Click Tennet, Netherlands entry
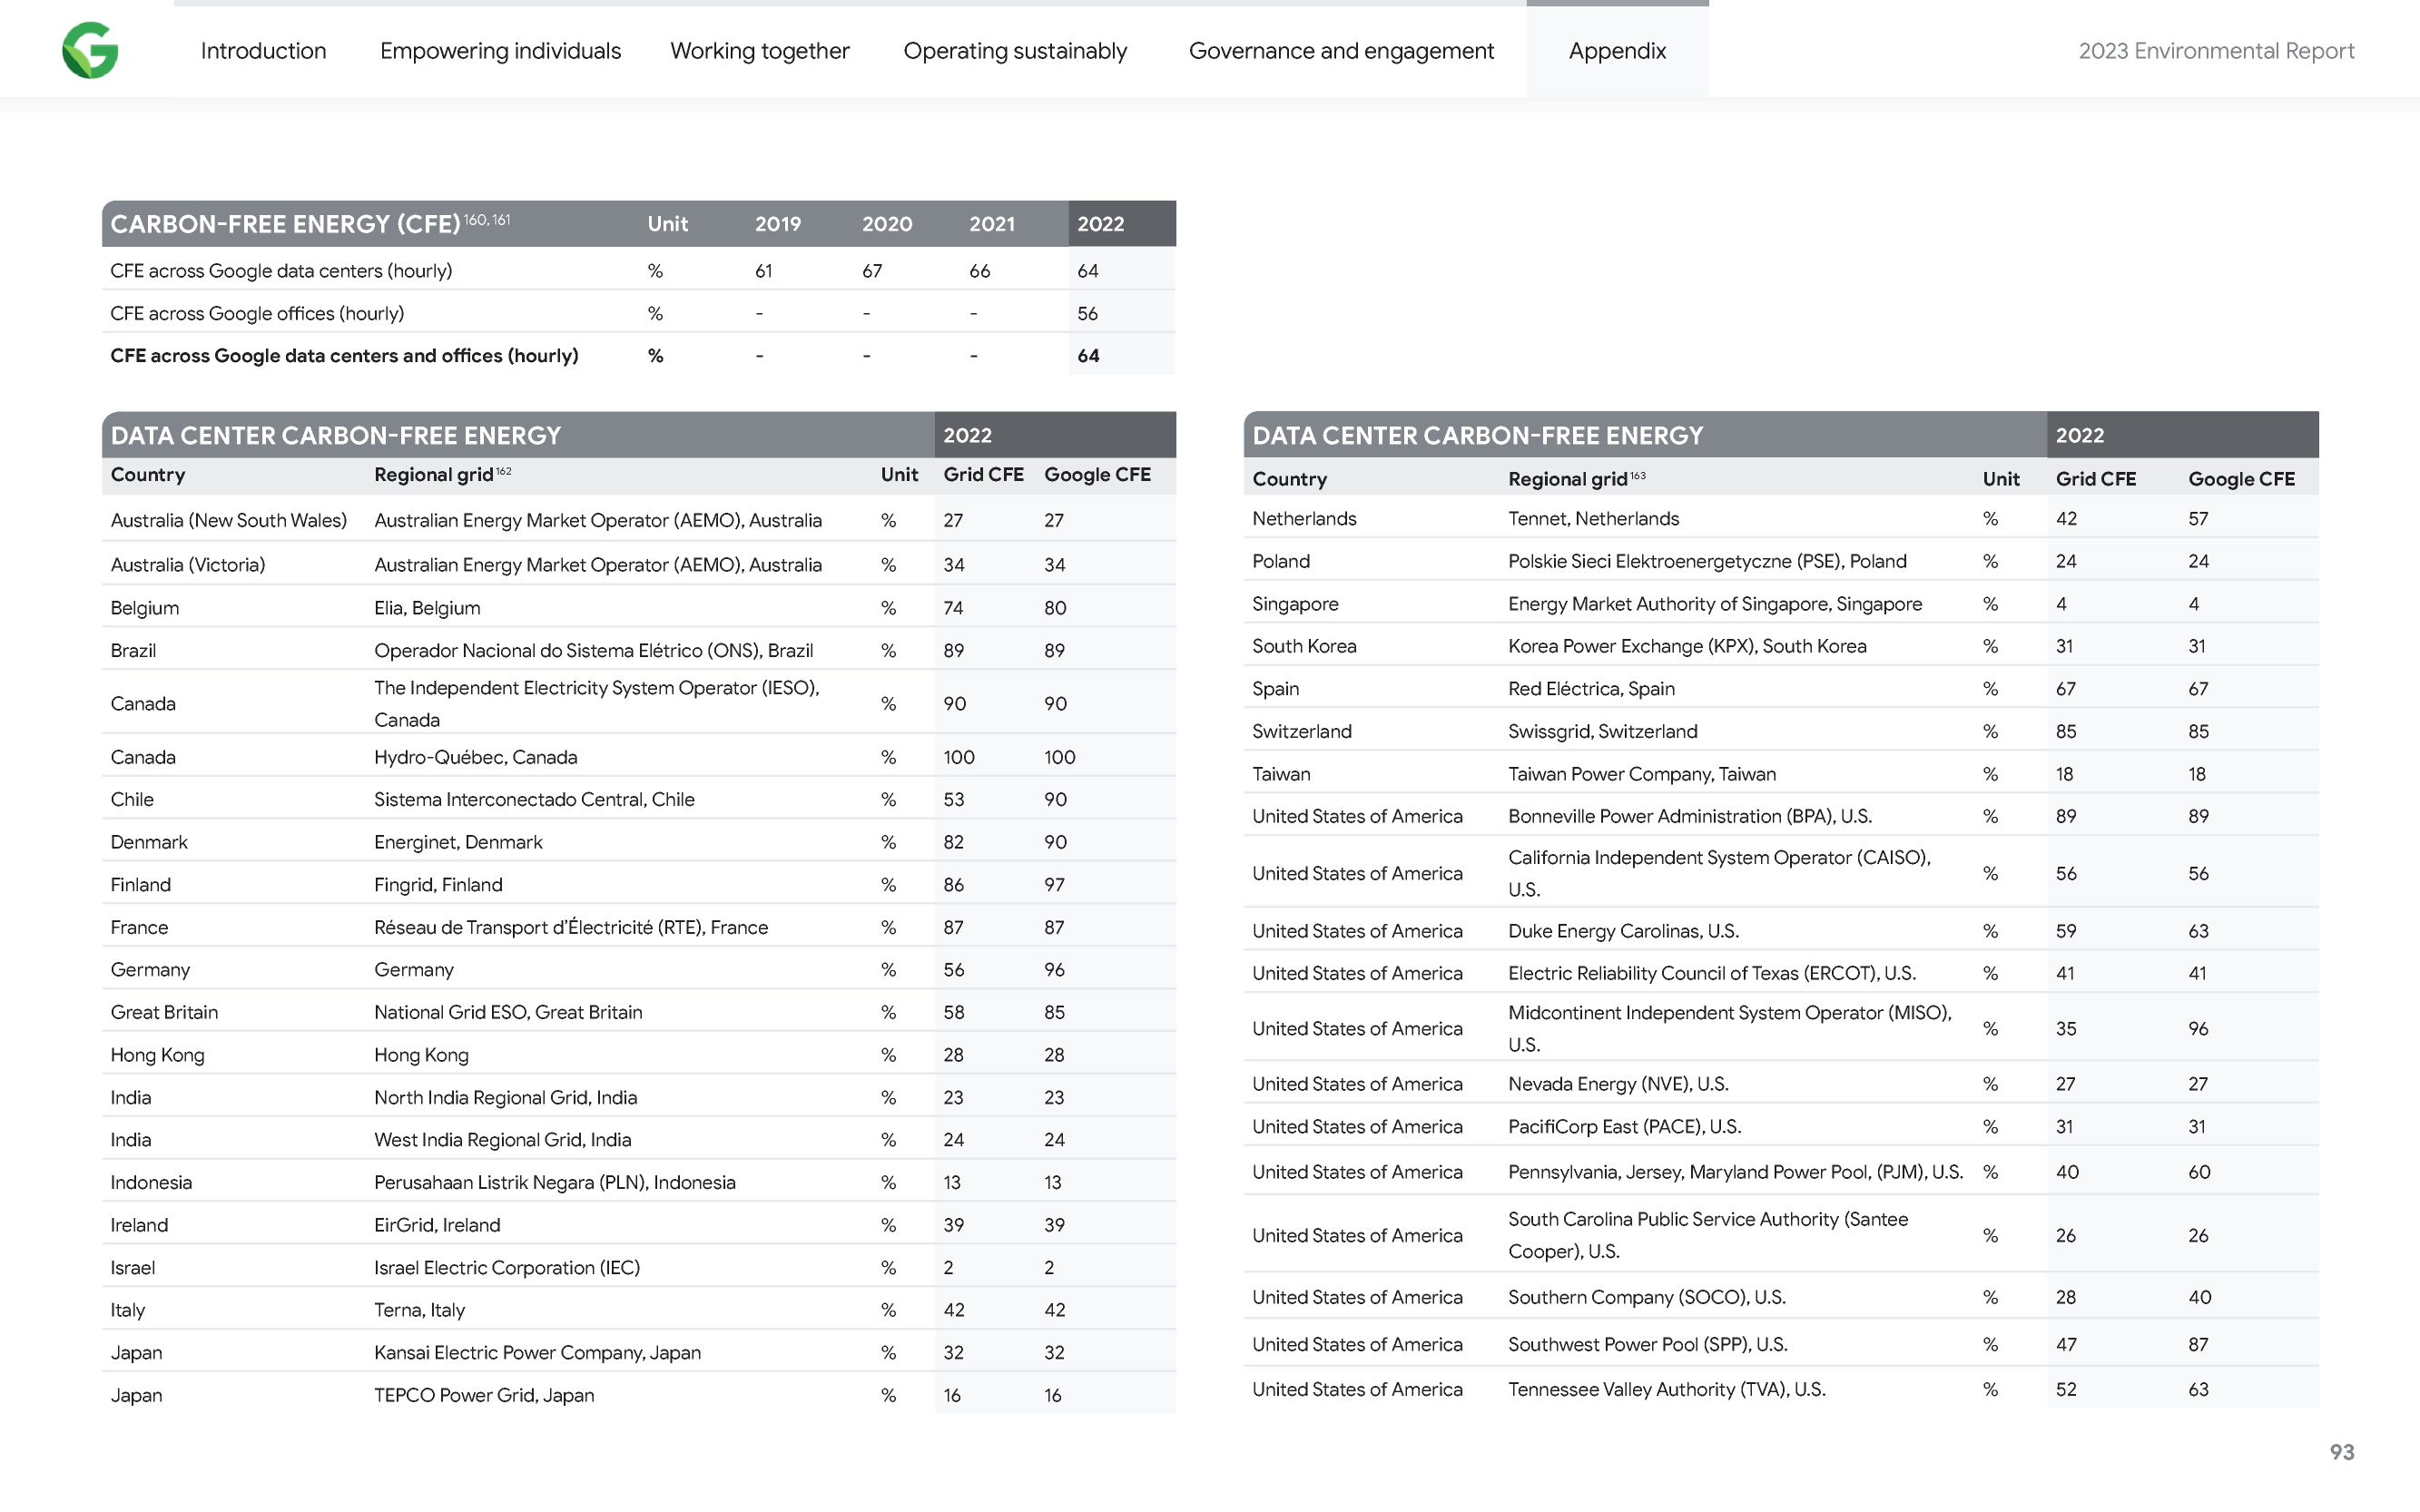Screen dimensions: 2420x1512 [1593, 519]
